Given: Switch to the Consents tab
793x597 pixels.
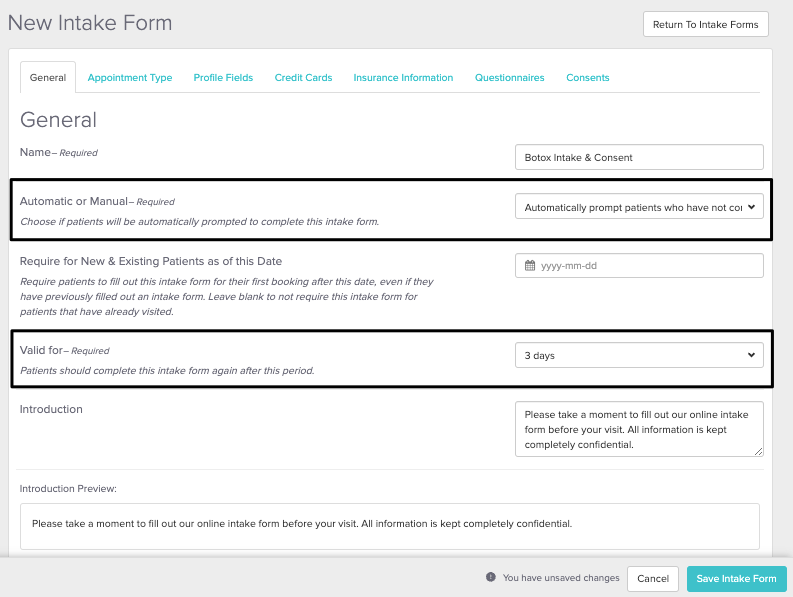Looking at the screenshot, I should (x=587, y=77).
